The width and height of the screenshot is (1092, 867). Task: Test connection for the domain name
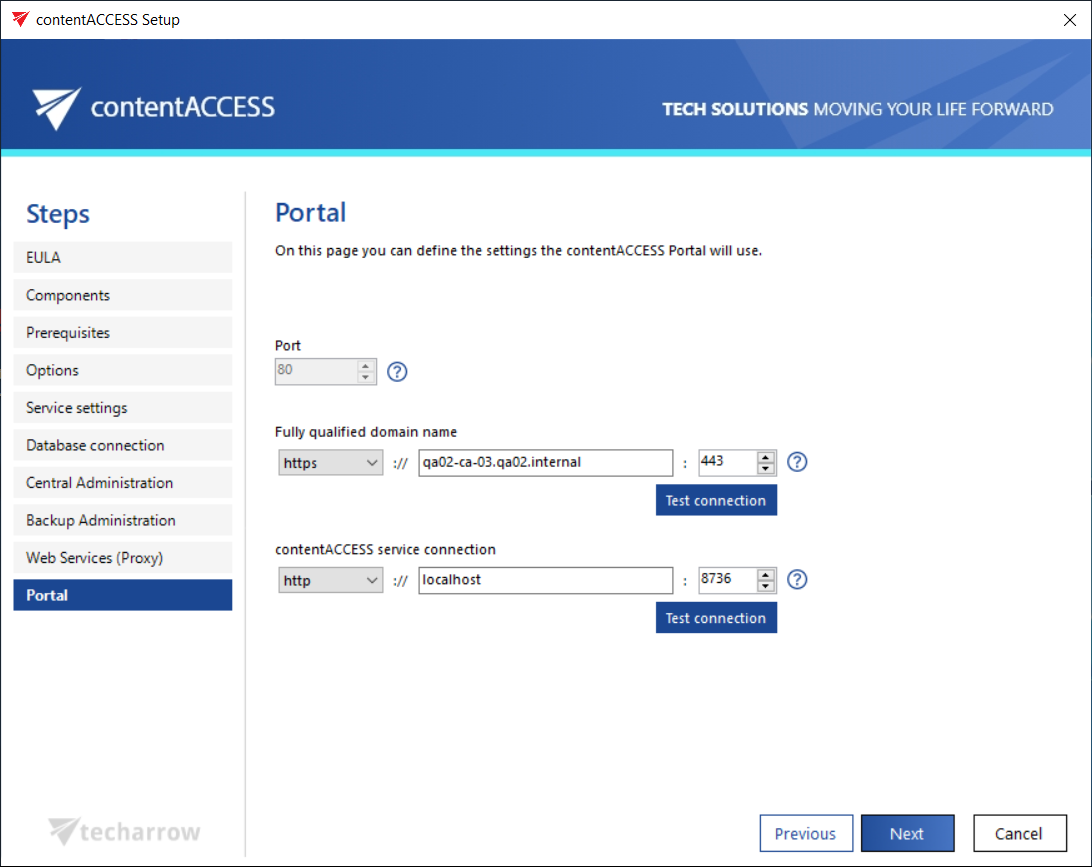pyautogui.click(x=716, y=500)
